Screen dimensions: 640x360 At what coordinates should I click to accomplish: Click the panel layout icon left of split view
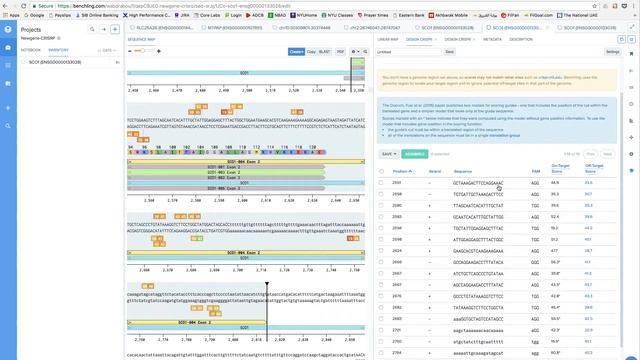[x=622, y=39]
